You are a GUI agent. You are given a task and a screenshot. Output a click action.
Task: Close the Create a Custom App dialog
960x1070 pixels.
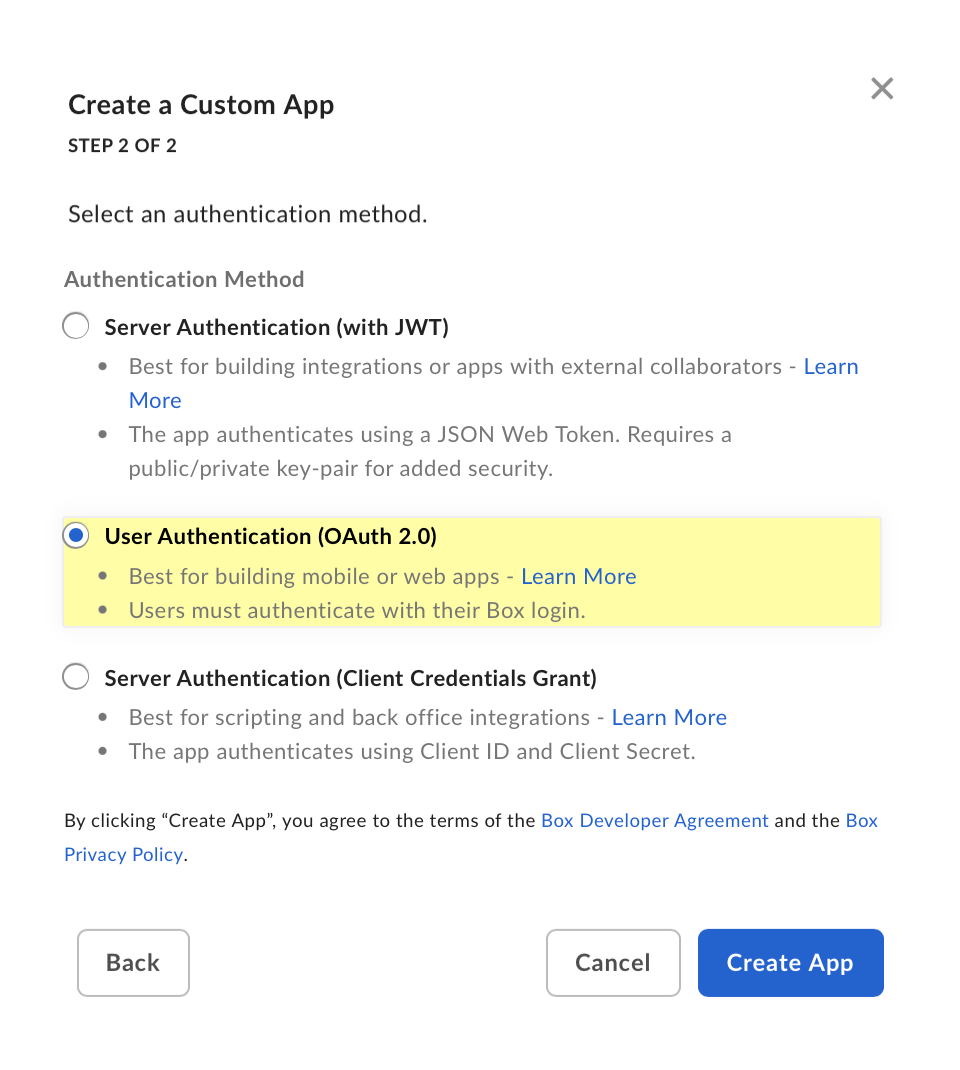point(881,89)
